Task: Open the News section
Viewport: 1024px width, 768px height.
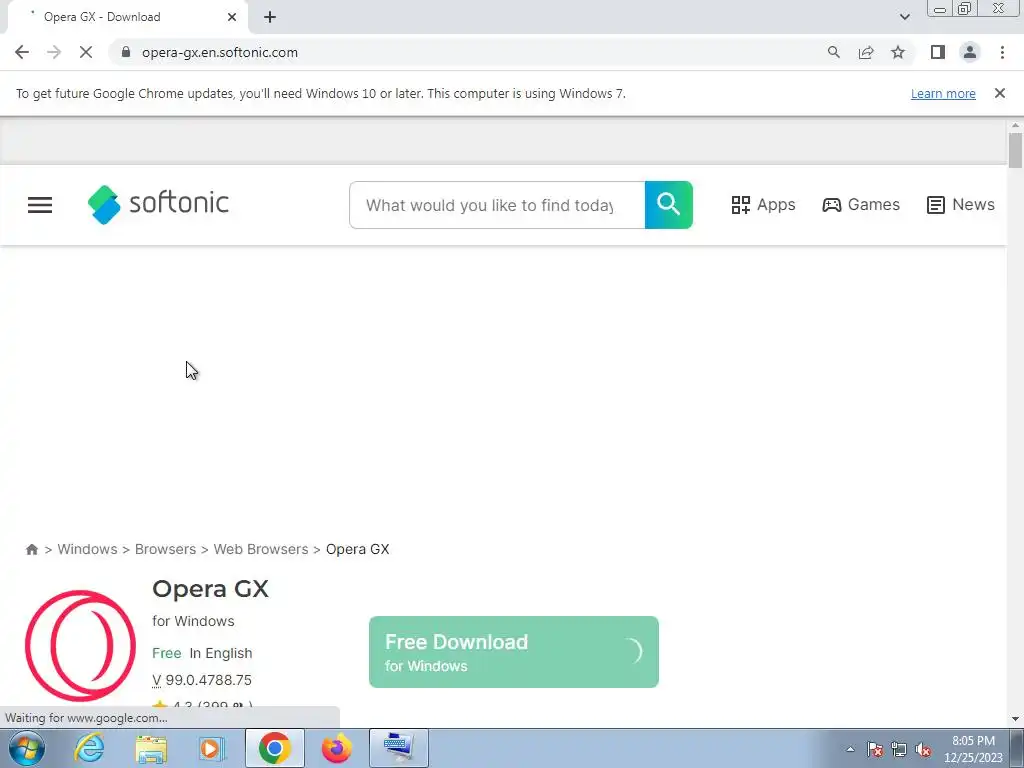Action: click(960, 204)
